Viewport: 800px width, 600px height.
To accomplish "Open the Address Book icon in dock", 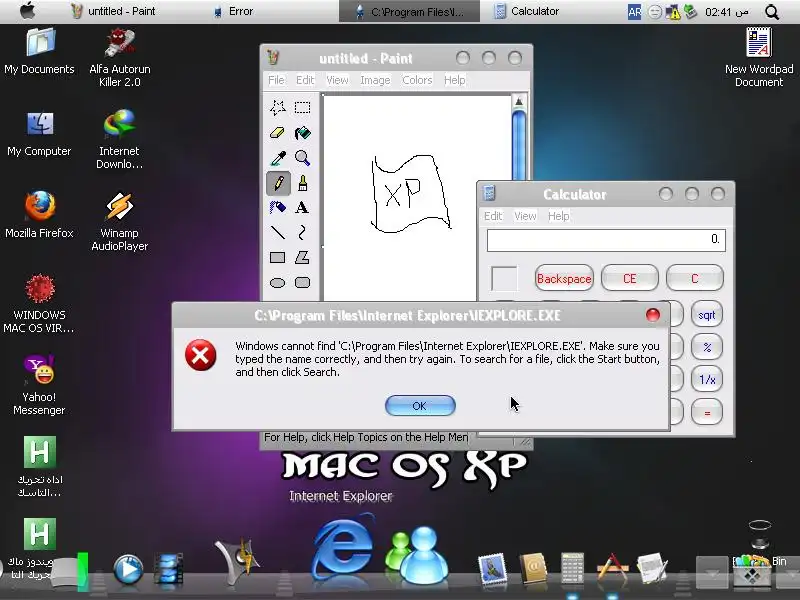I will pyautogui.click(x=533, y=568).
